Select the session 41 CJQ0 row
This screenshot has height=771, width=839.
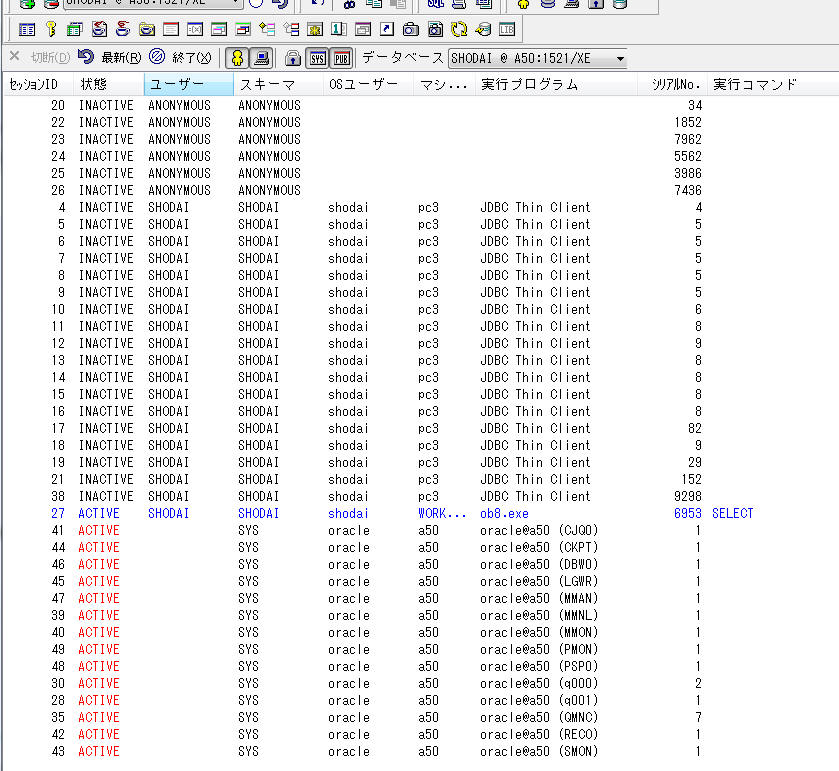tap(300, 530)
